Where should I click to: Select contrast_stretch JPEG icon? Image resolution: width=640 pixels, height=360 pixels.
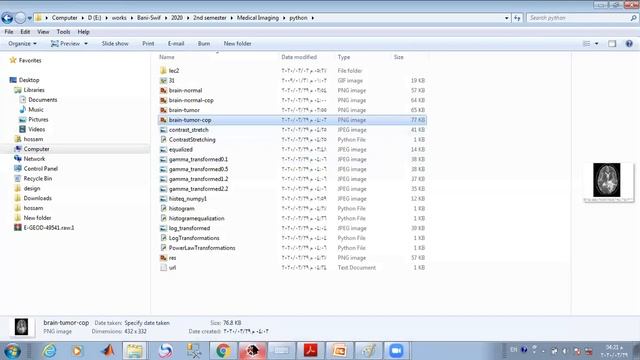pos(163,130)
